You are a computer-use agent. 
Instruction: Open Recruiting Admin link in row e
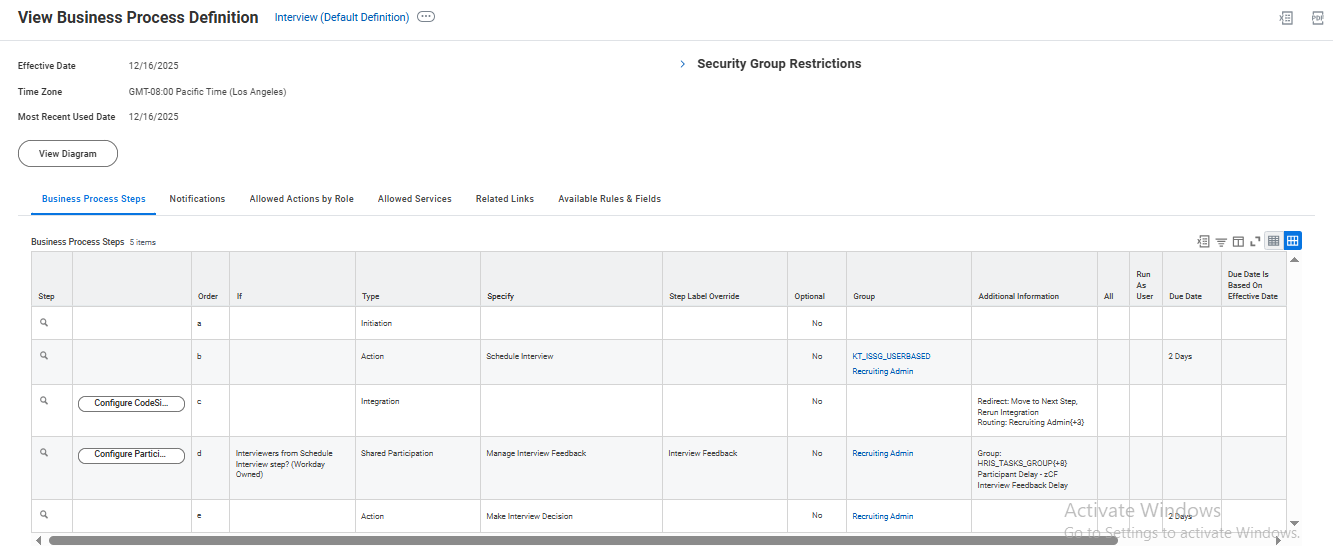tap(882, 516)
